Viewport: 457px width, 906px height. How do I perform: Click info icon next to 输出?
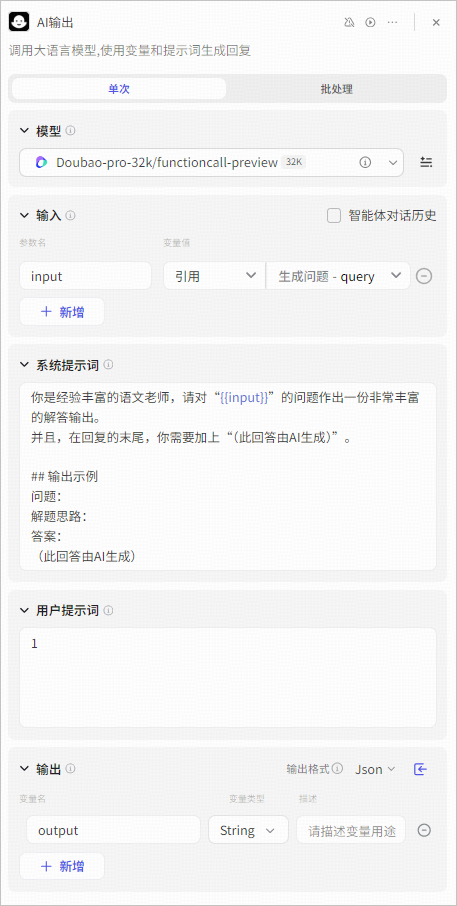[x=70, y=768]
